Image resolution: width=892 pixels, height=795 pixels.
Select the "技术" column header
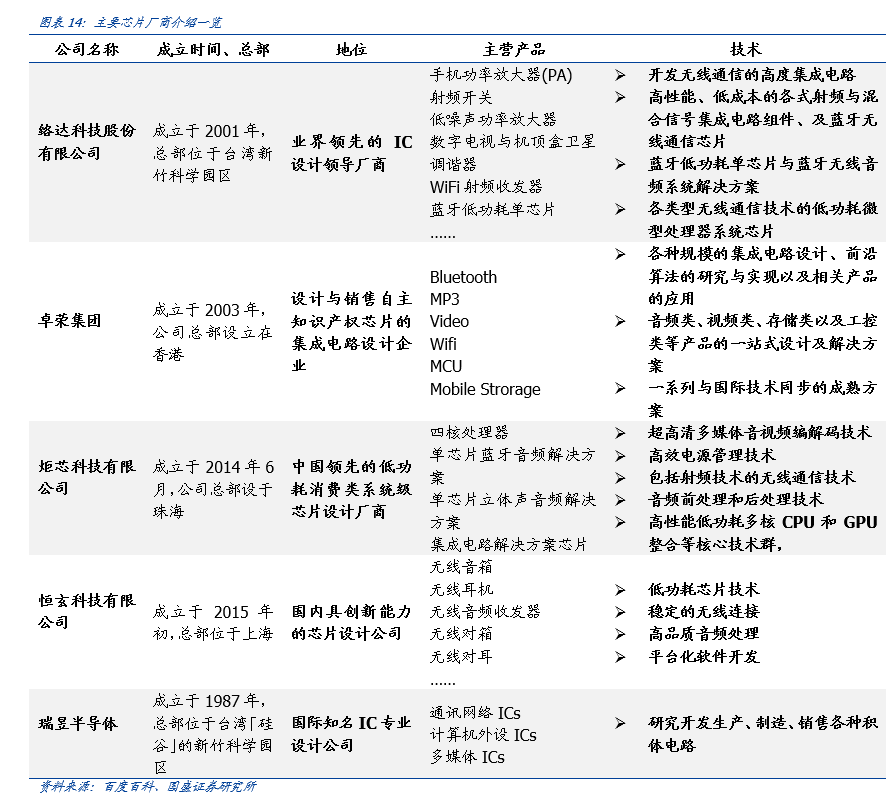coord(745,50)
